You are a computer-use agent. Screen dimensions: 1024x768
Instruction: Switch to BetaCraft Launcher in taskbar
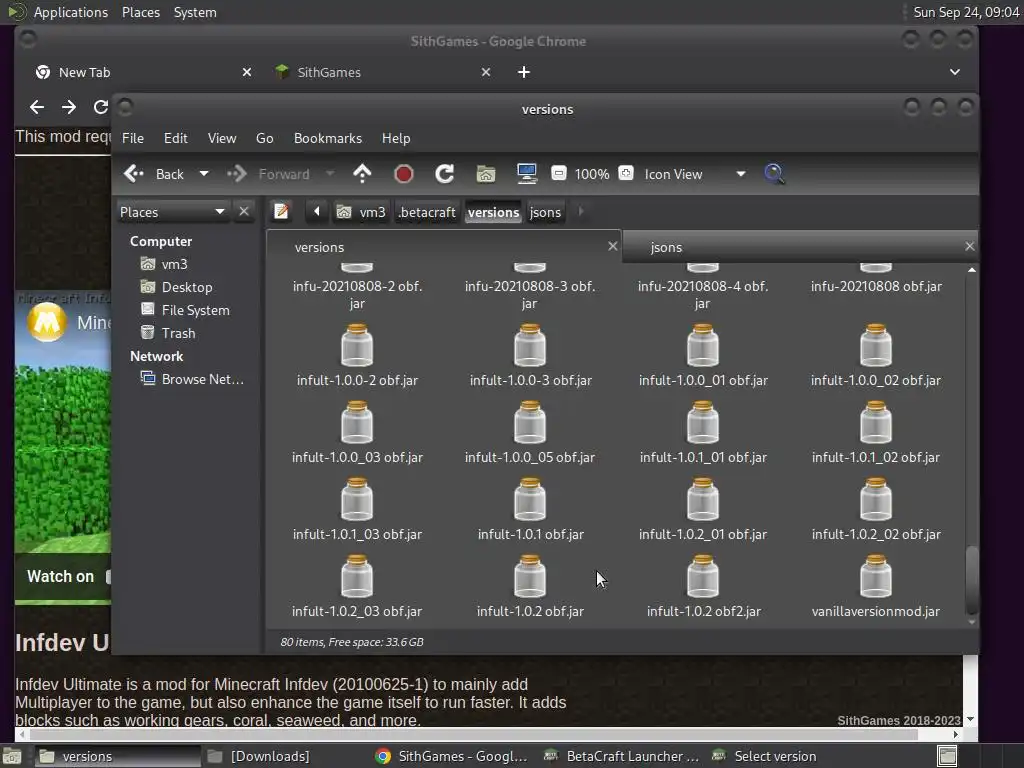[x=622, y=756]
